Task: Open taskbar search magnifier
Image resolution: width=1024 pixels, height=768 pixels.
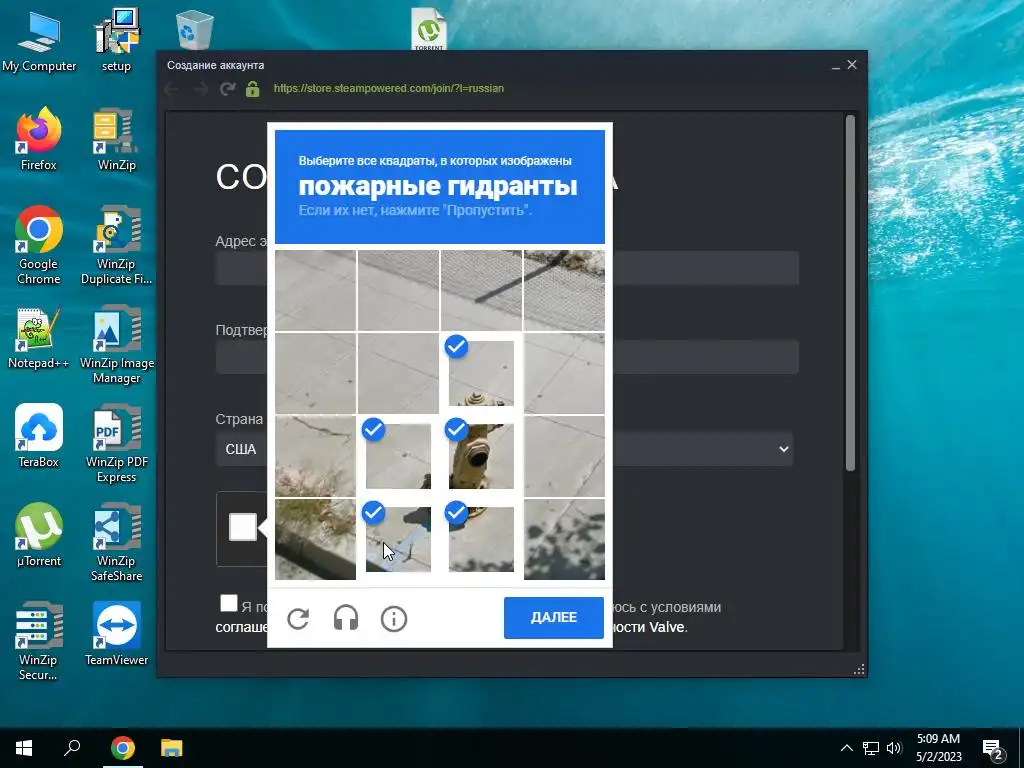Action: (x=72, y=748)
